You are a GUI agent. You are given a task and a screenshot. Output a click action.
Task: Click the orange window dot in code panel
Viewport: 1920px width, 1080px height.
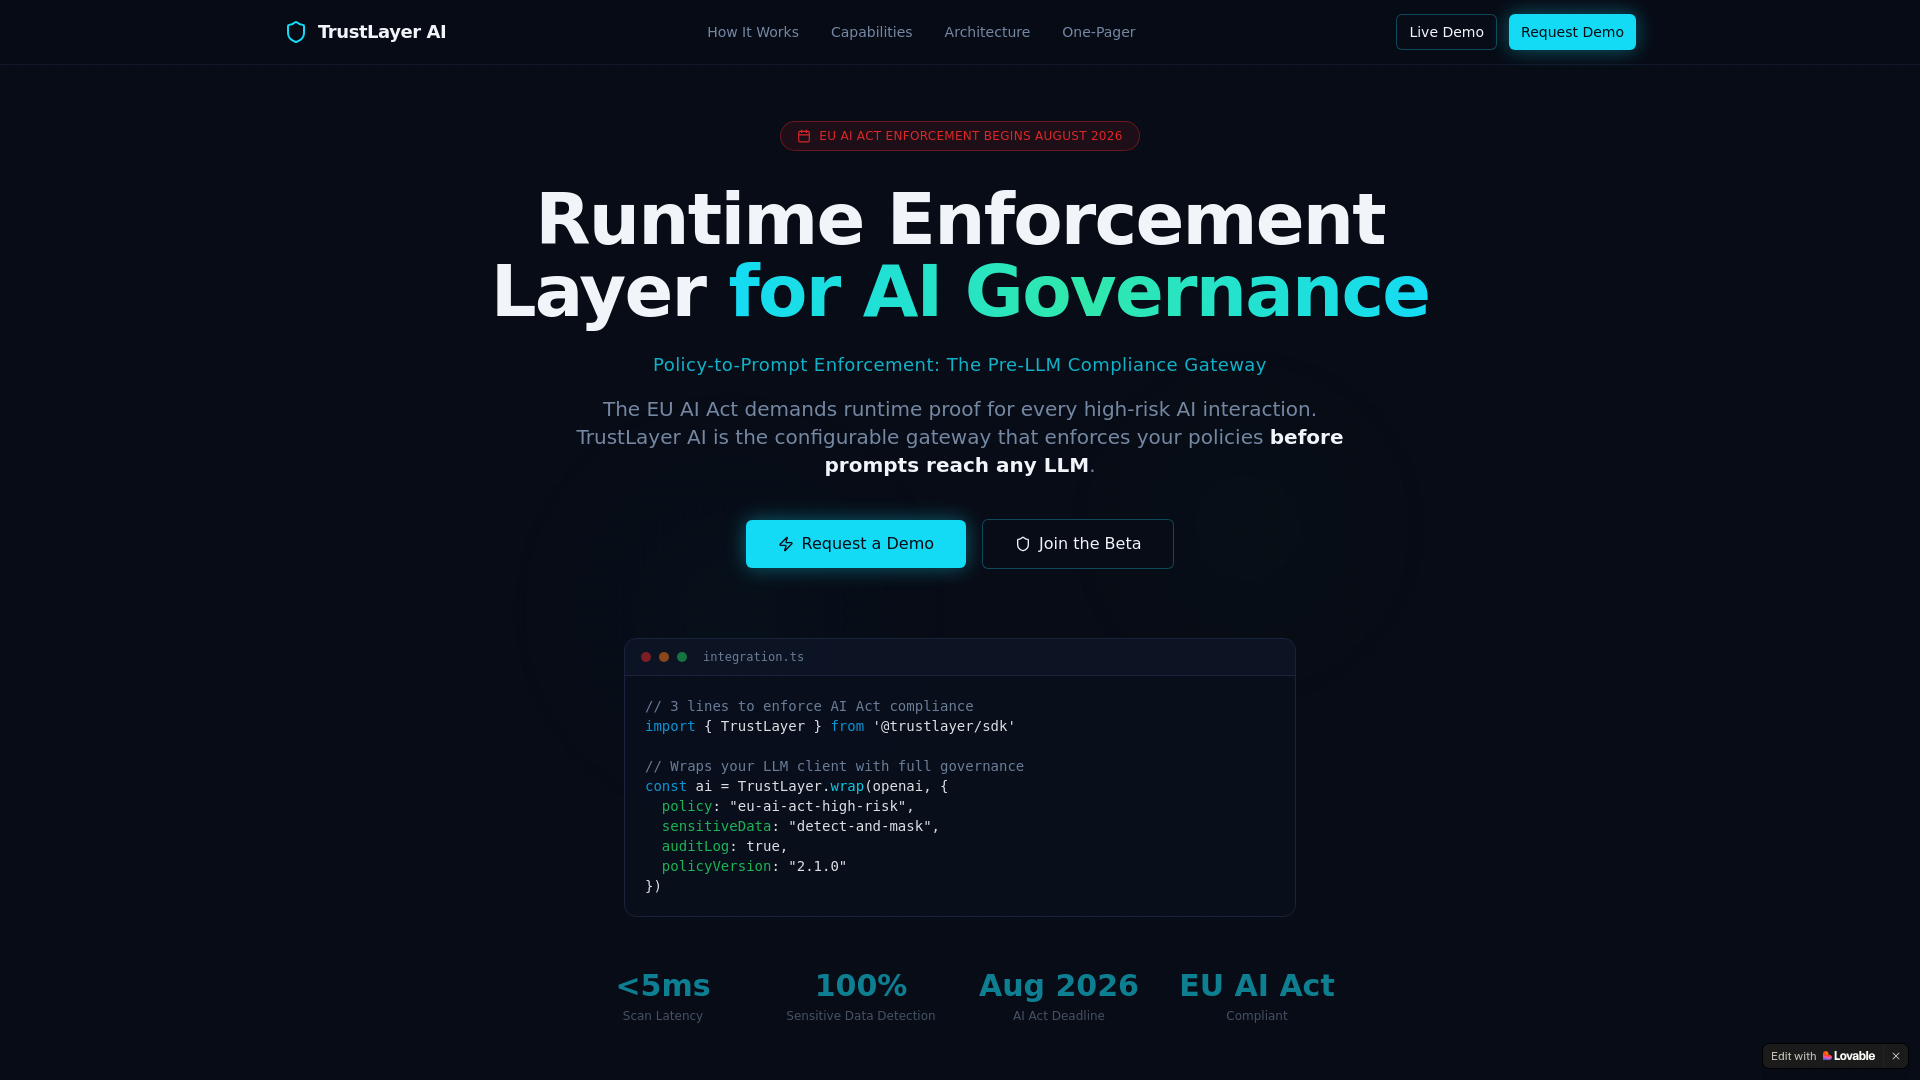click(664, 657)
